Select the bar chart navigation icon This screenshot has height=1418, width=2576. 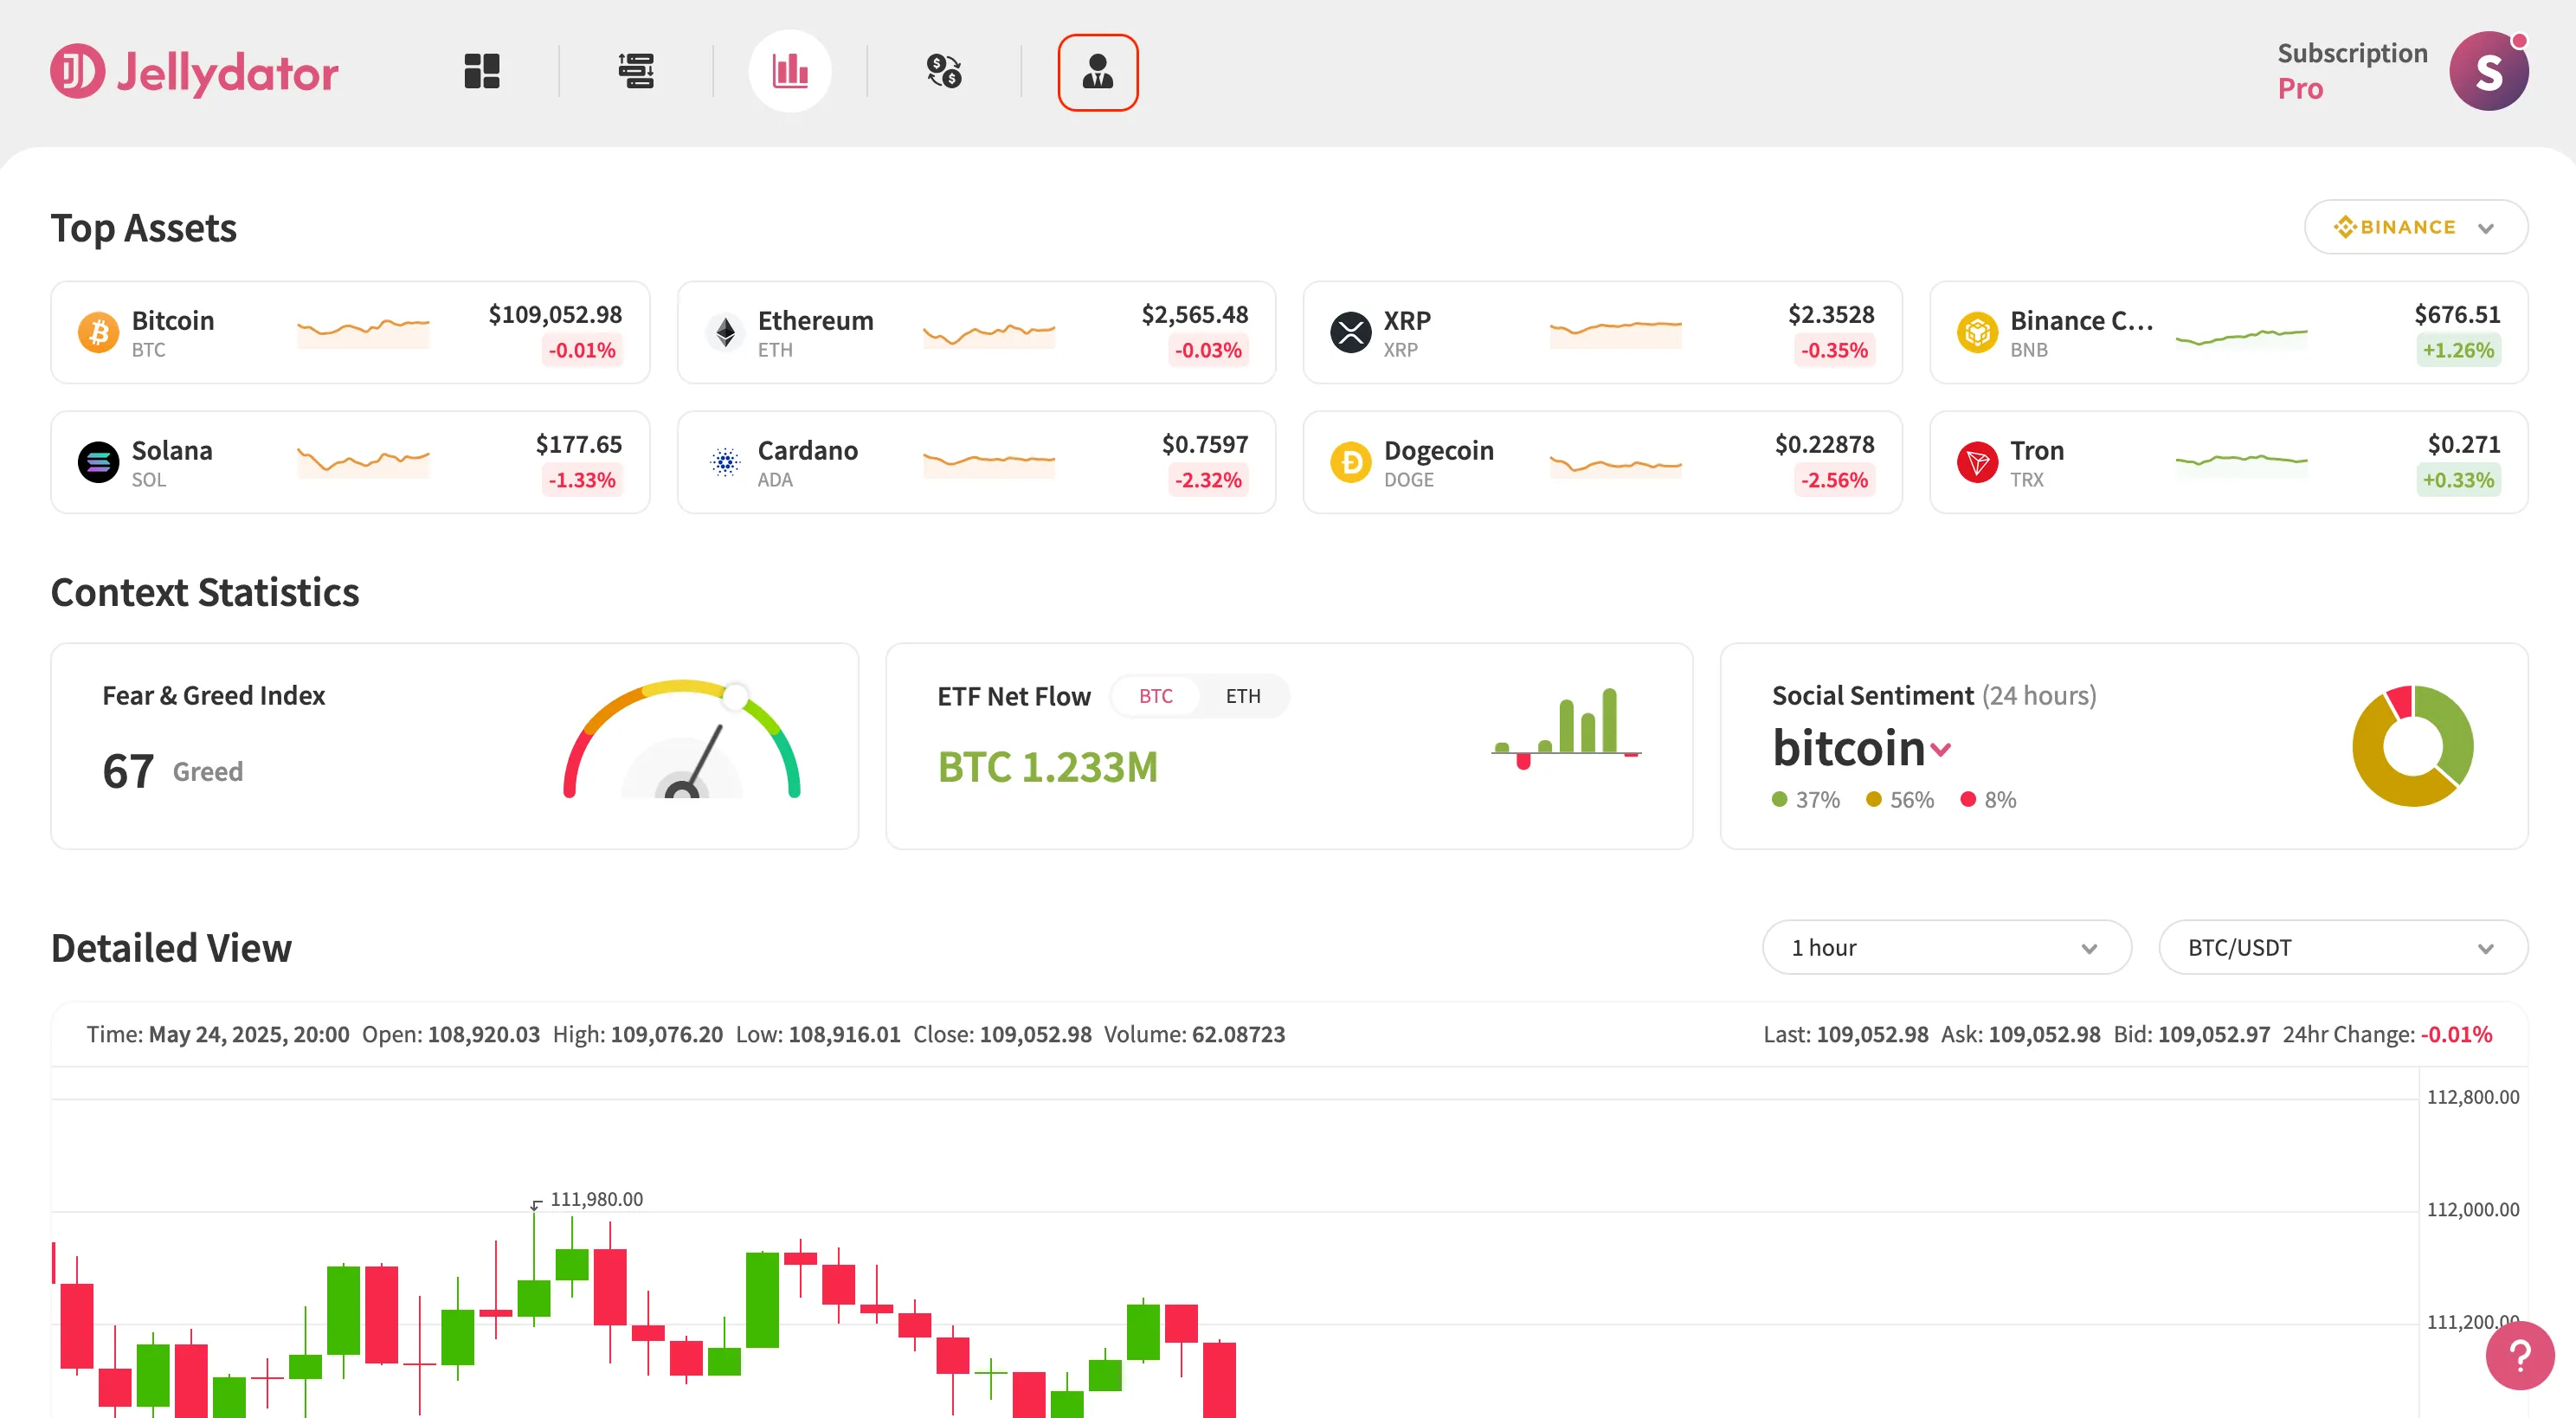tap(790, 71)
